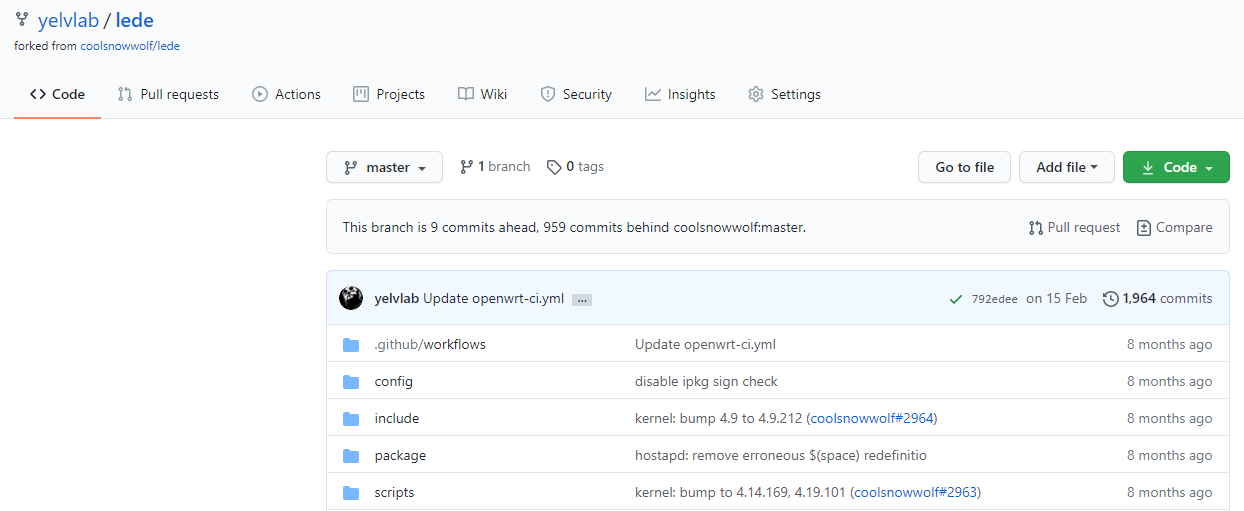Click the Compare link
Screen dimensions: 1244x511
(x=1174, y=227)
